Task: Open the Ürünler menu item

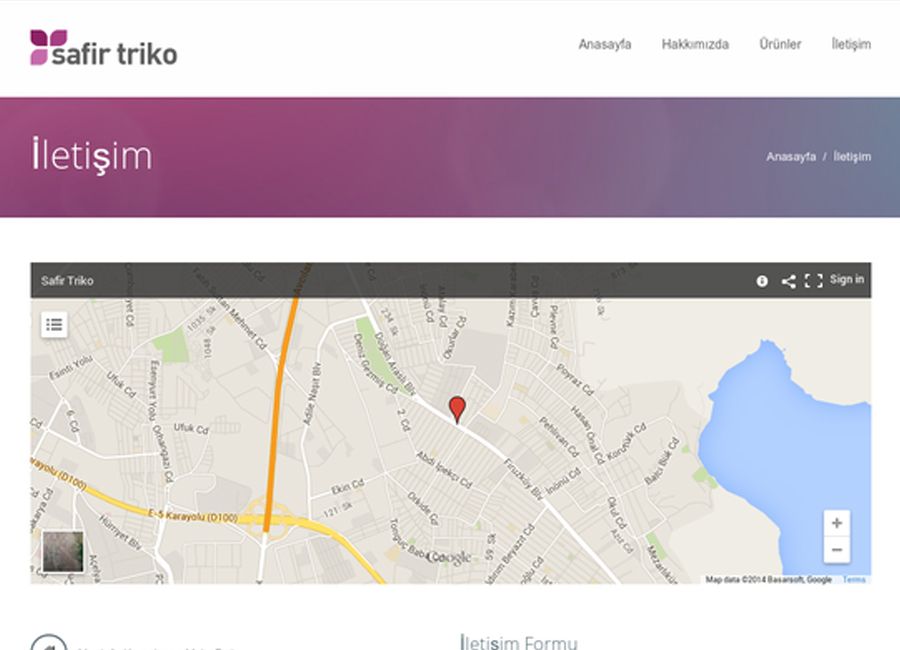Action: pos(780,44)
